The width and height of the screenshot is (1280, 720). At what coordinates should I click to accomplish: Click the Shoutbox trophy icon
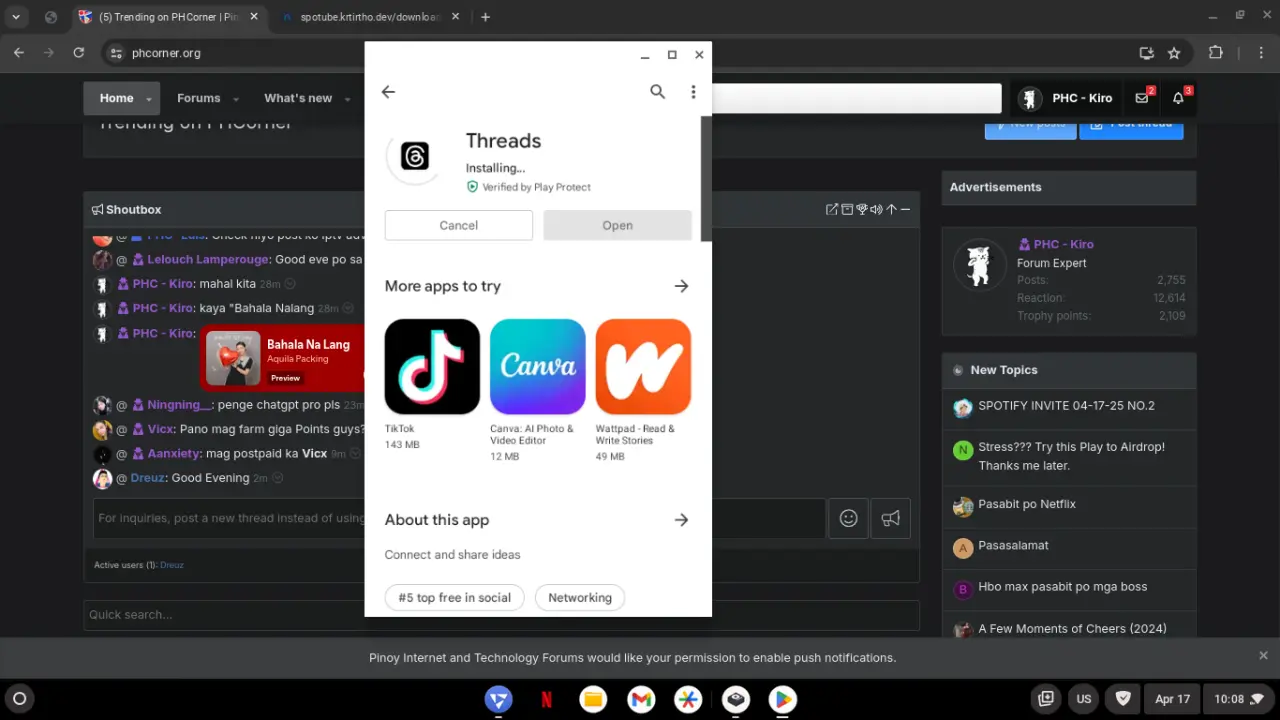coord(861,209)
